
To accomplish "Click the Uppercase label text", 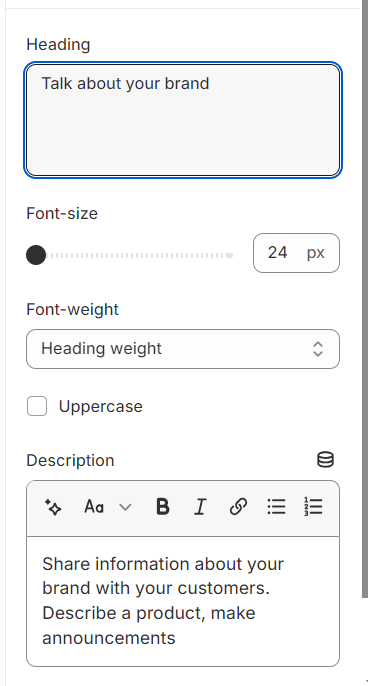I will (x=101, y=406).
